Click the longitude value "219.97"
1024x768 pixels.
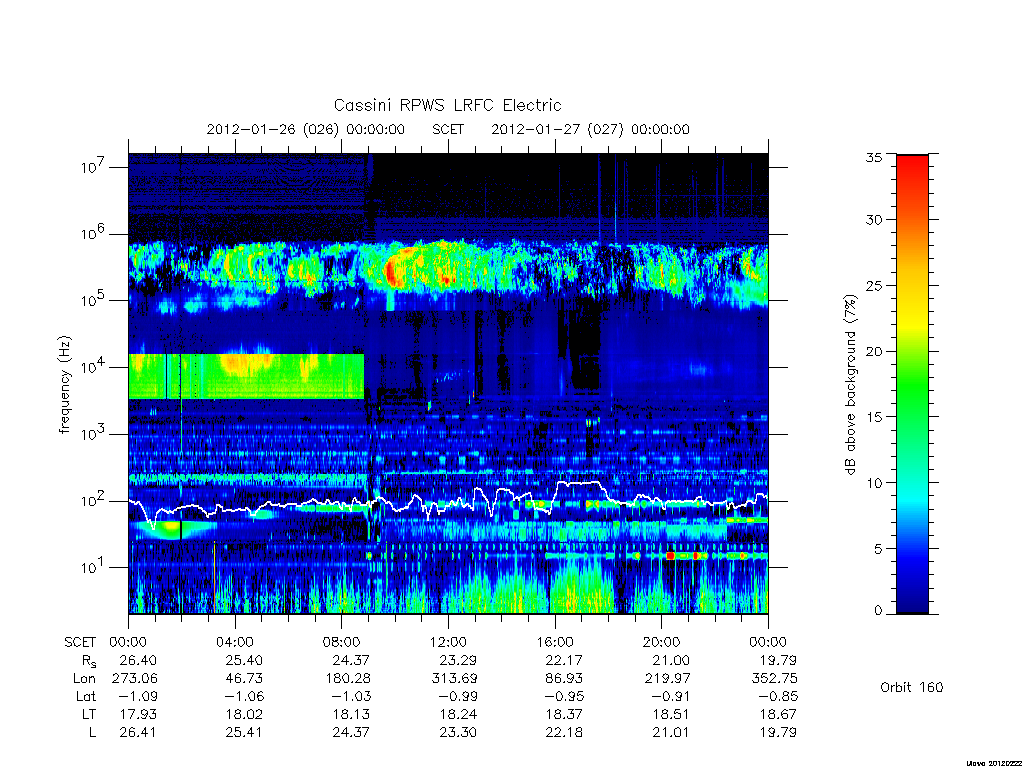pyautogui.click(x=667, y=679)
